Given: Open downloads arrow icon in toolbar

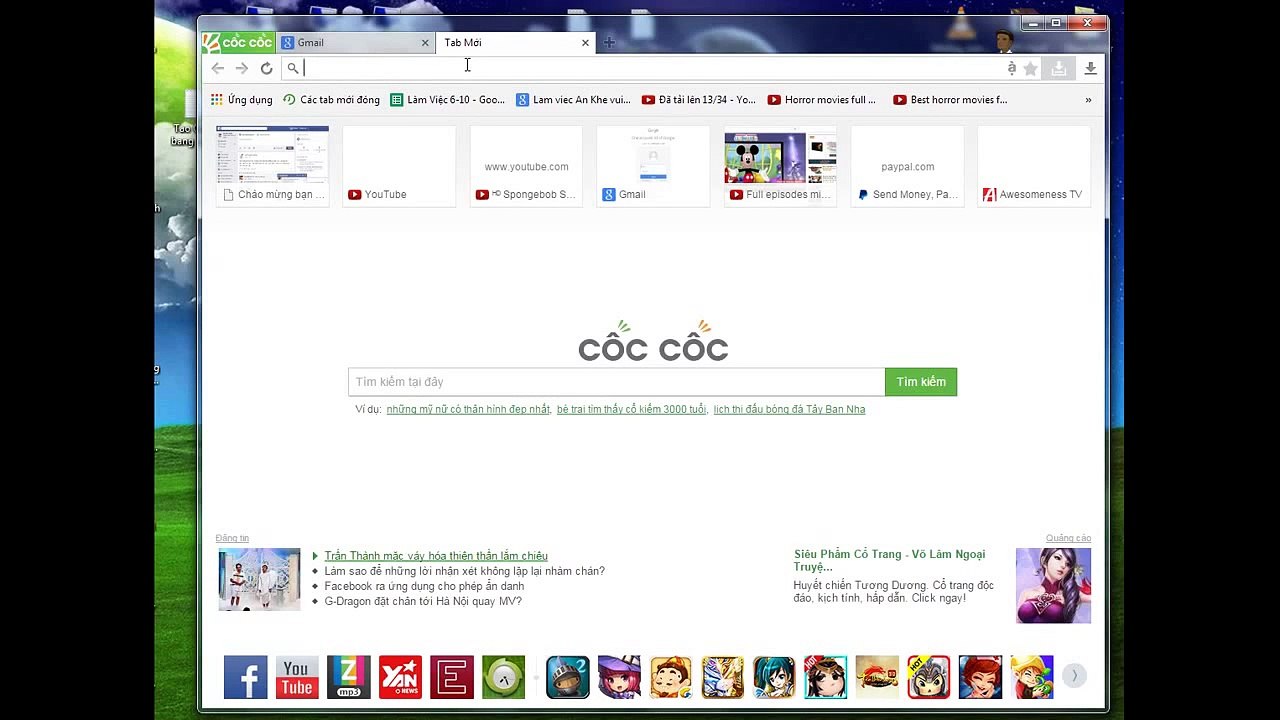Looking at the screenshot, I should [x=1090, y=68].
